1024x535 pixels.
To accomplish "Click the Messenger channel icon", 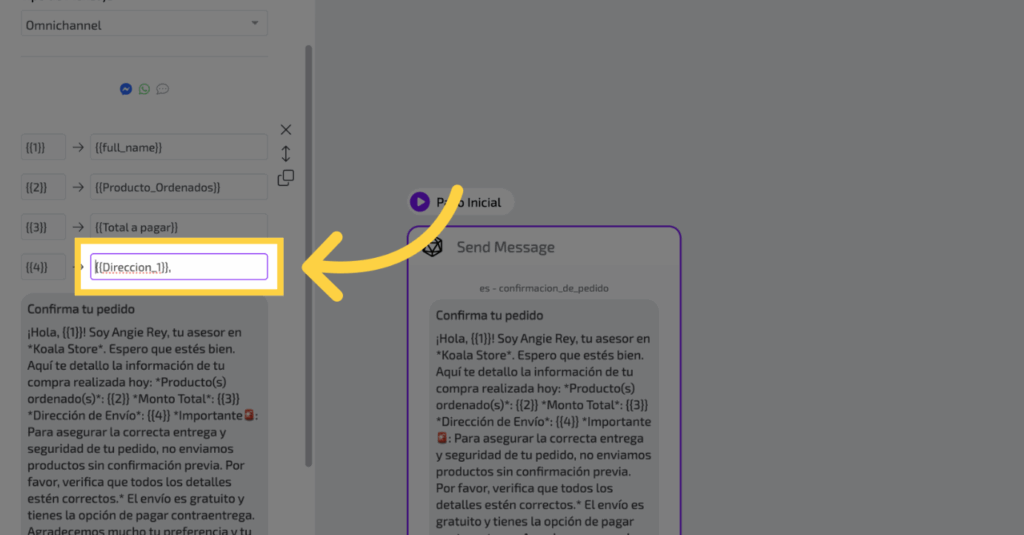I will click(126, 89).
